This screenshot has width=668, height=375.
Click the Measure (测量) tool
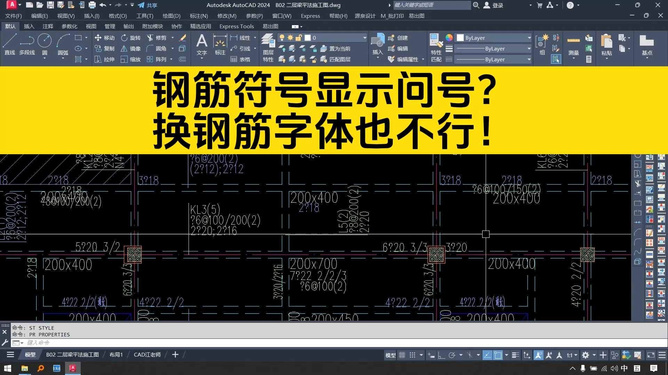573,45
